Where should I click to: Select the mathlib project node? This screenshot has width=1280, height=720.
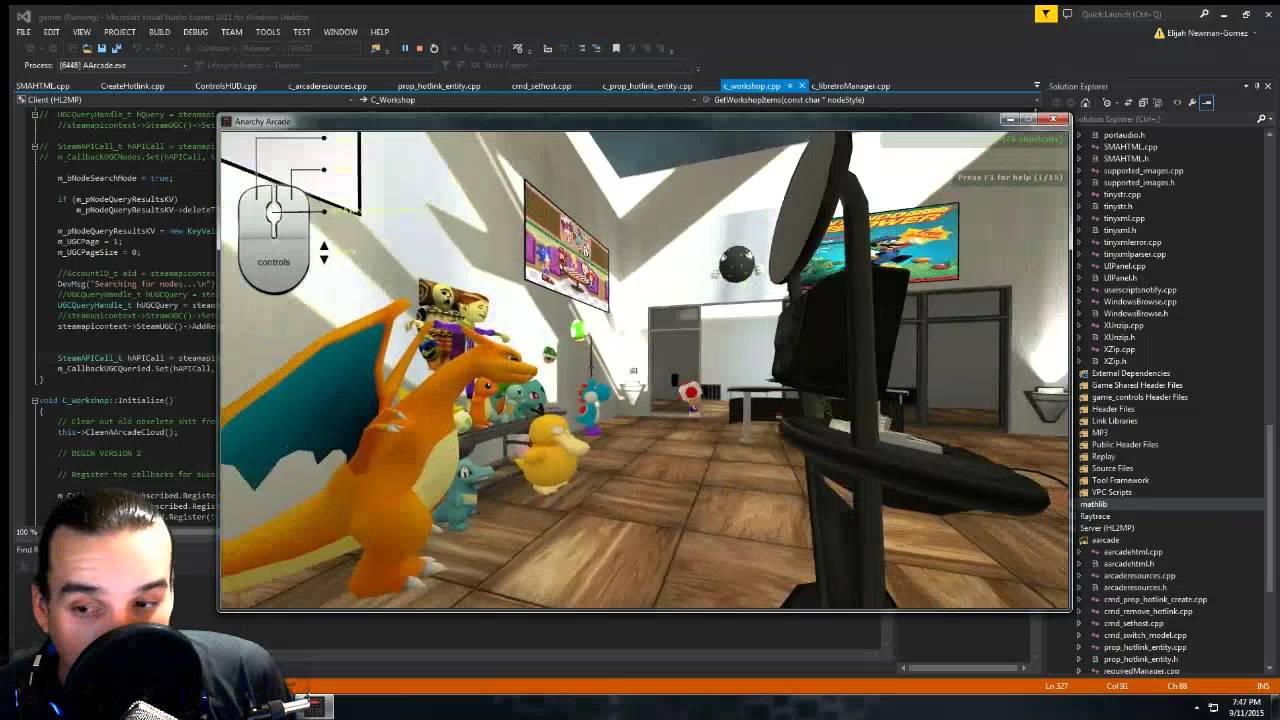point(1094,504)
